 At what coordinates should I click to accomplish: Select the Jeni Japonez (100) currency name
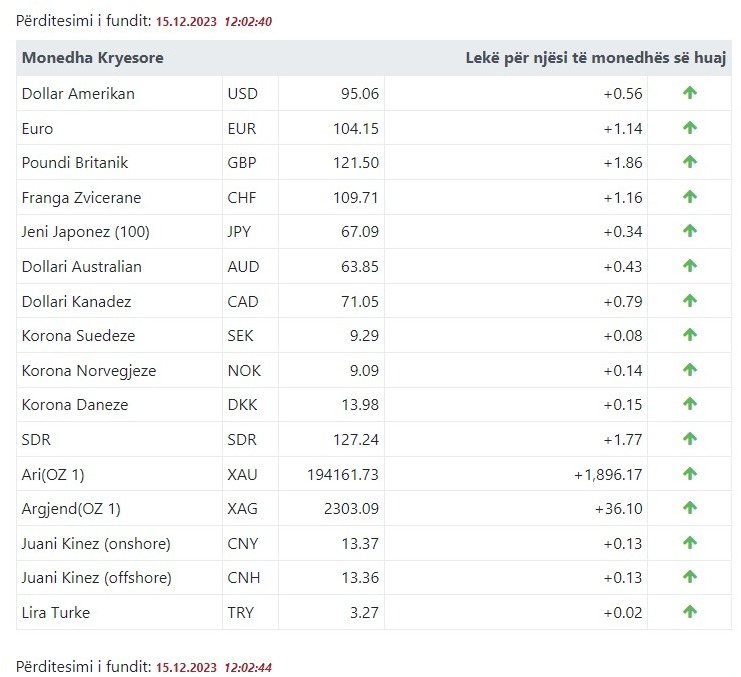(x=85, y=231)
